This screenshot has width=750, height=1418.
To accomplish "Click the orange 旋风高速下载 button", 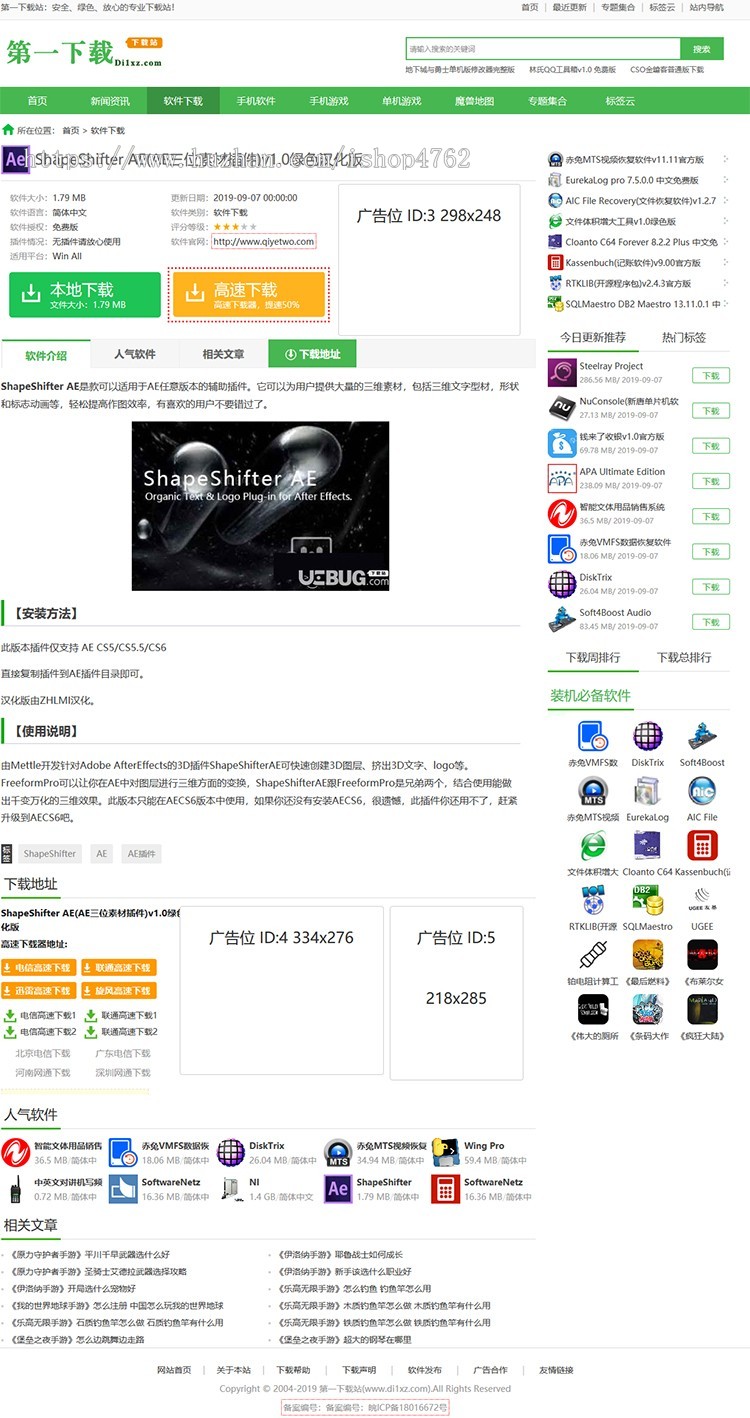I will click(119, 991).
